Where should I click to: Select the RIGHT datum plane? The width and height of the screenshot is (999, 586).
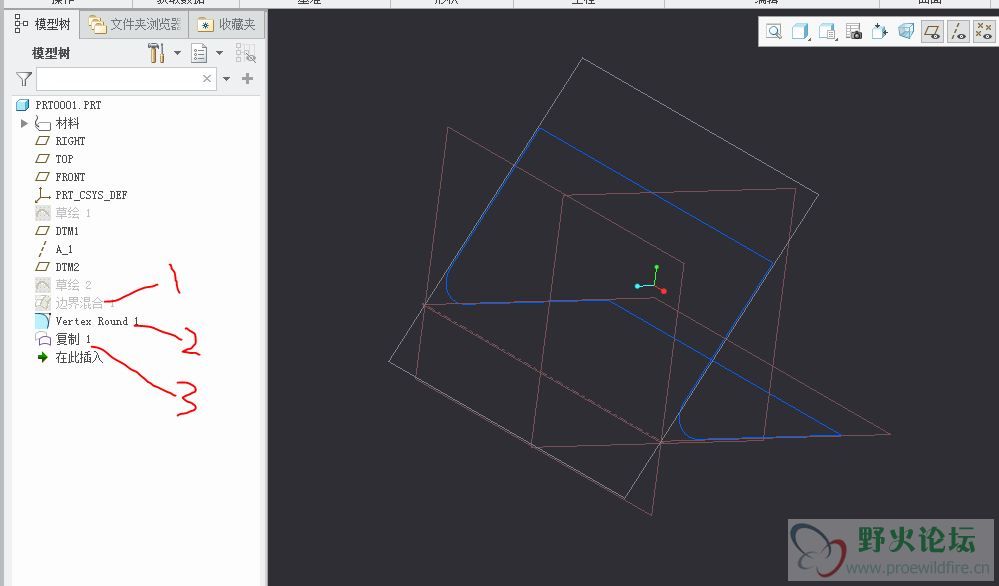point(70,141)
